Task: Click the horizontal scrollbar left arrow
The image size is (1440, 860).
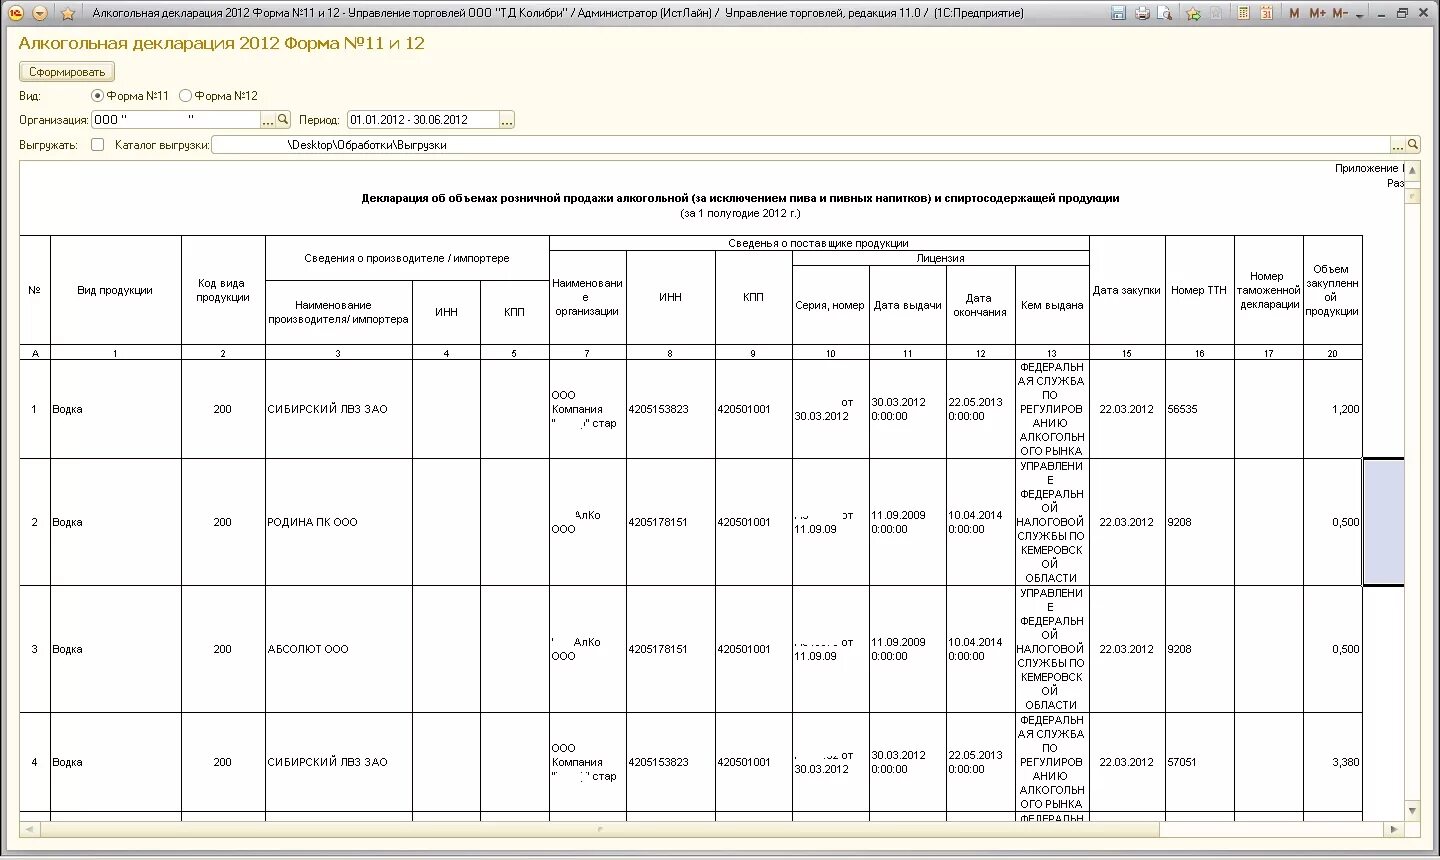Action: (28, 829)
